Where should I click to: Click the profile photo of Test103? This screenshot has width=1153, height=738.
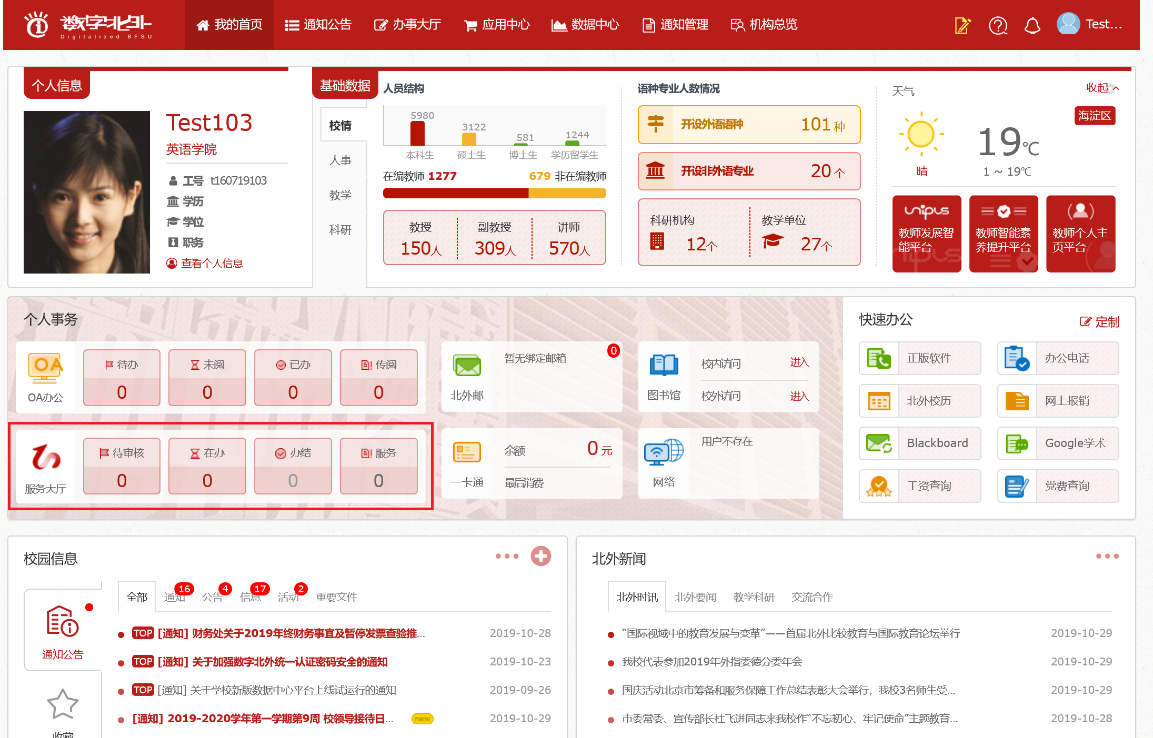(x=87, y=193)
